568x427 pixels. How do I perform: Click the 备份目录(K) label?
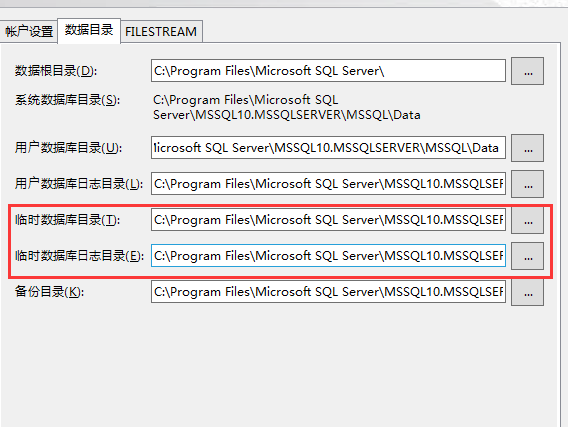point(49,292)
